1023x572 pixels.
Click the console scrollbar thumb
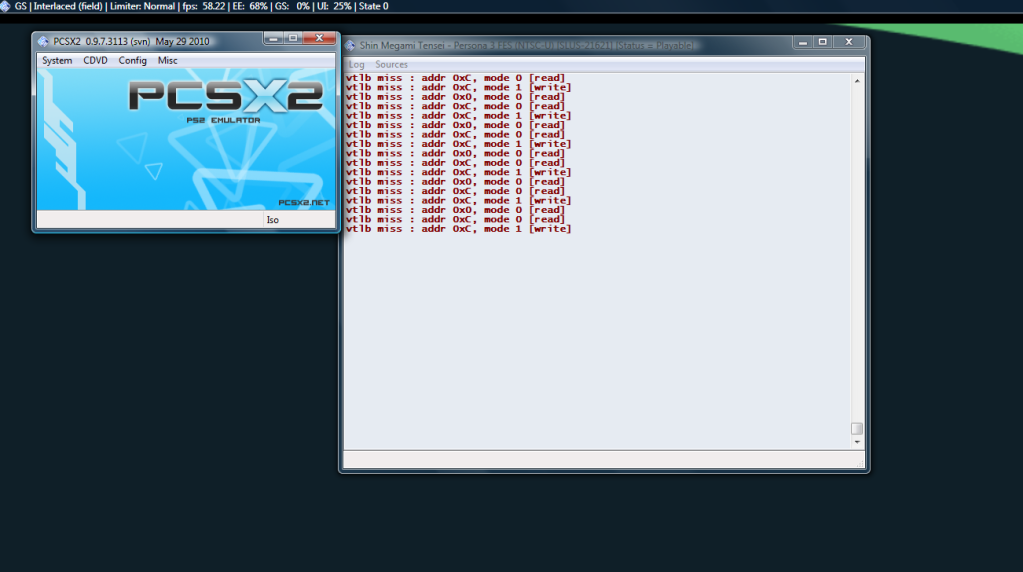click(x=857, y=429)
